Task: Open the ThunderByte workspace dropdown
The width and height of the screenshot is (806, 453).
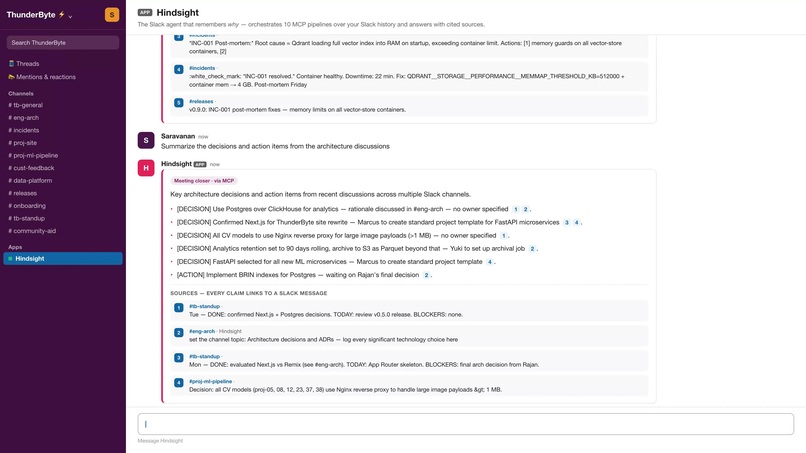Action: coord(40,15)
